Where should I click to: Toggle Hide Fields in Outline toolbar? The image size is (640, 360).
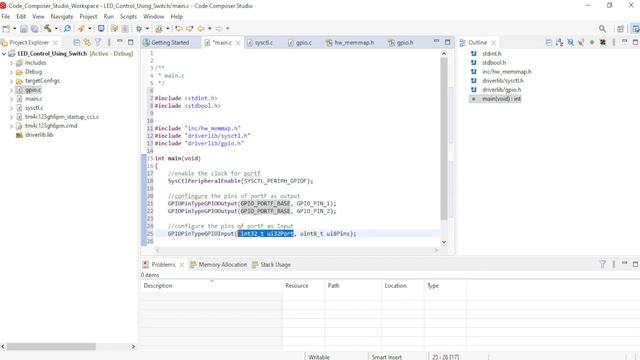(570, 42)
